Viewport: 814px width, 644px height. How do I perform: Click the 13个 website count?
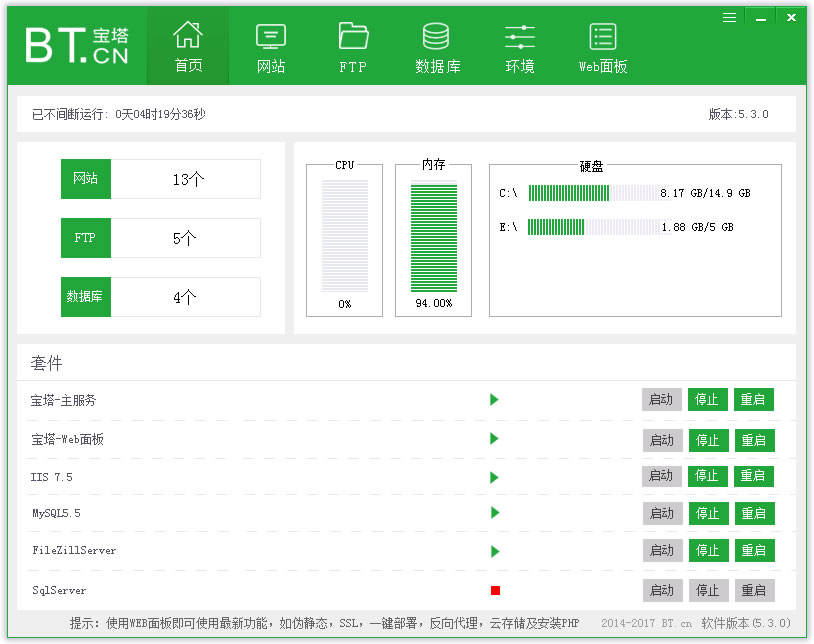[188, 180]
